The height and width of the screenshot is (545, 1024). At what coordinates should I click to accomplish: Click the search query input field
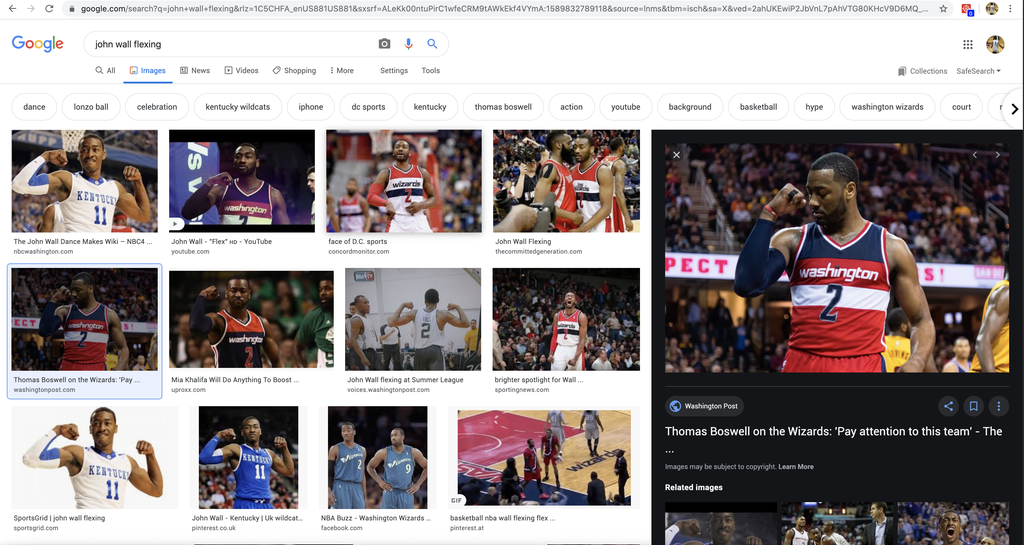[232, 44]
